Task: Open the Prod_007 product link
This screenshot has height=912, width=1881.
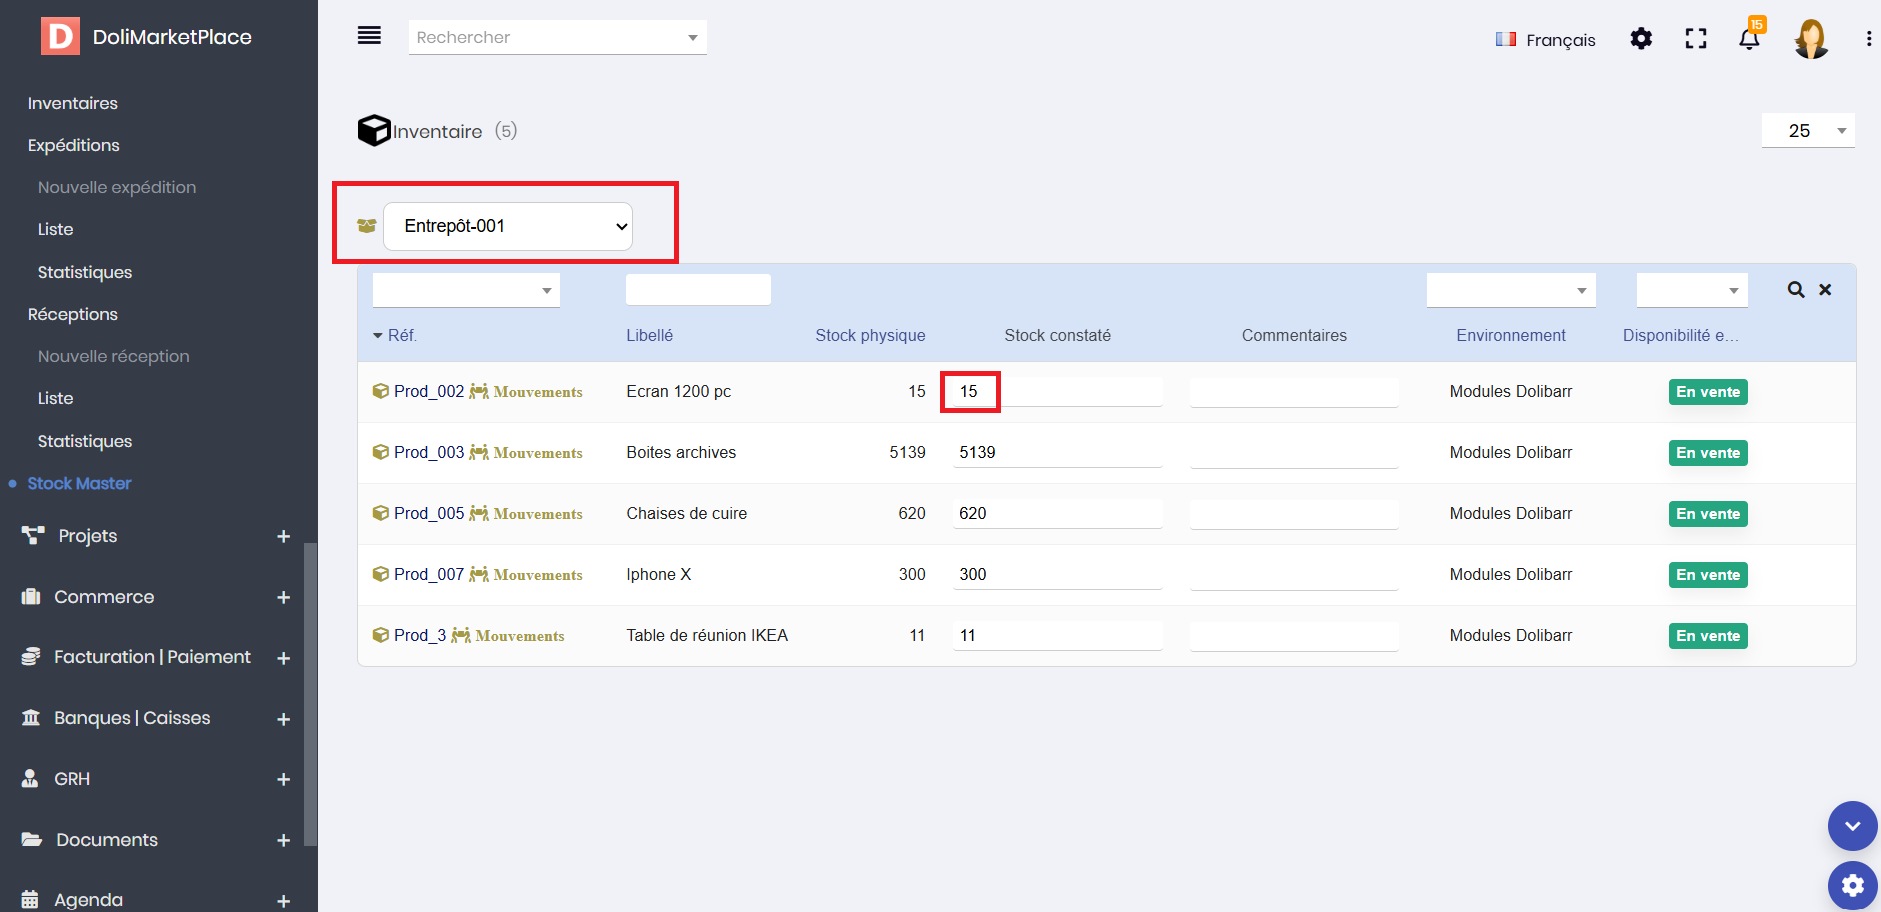Action: [x=428, y=575]
